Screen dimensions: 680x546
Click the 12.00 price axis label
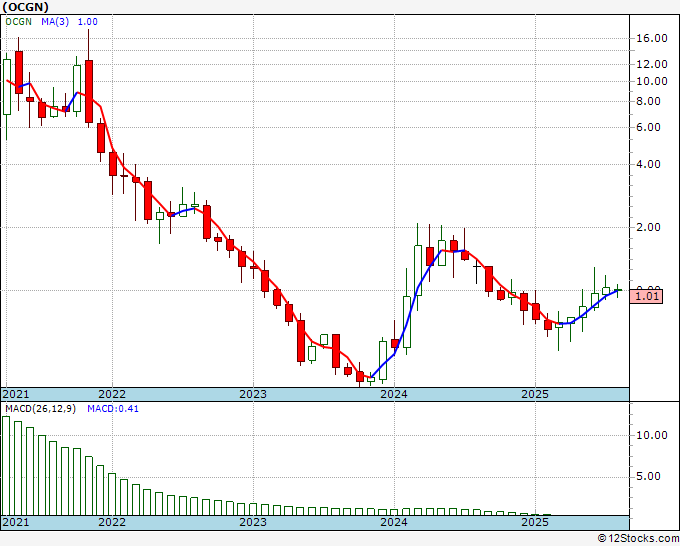pyautogui.click(x=652, y=65)
